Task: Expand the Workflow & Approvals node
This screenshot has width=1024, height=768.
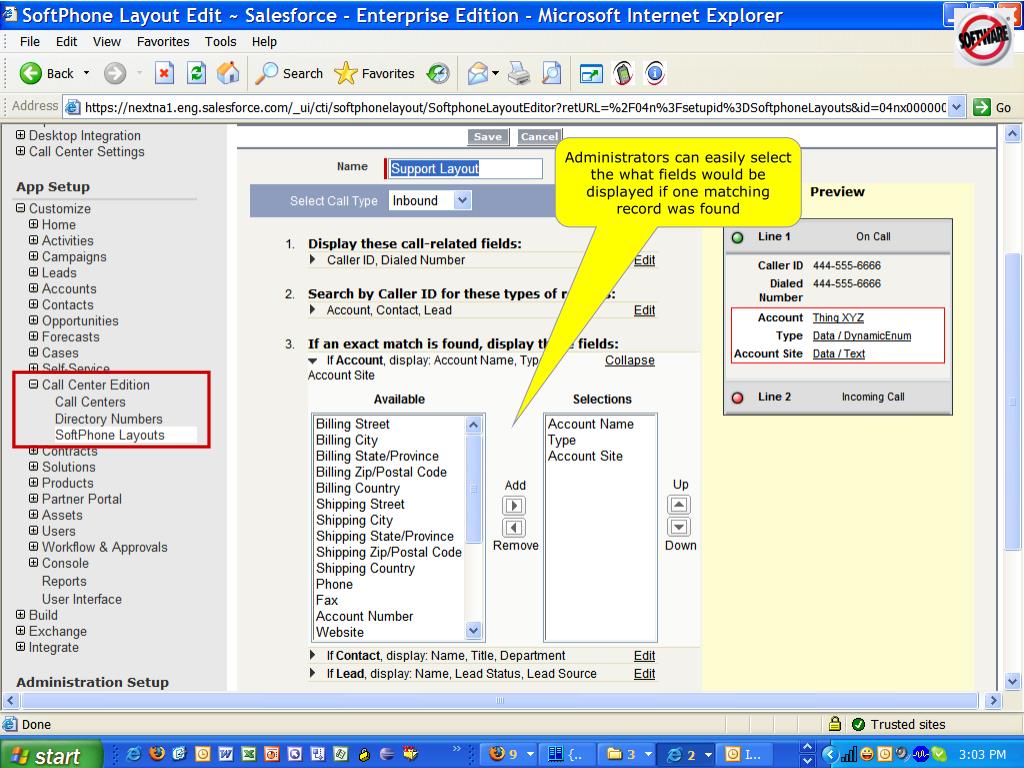Action: pyautogui.click(x=34, y=547)
